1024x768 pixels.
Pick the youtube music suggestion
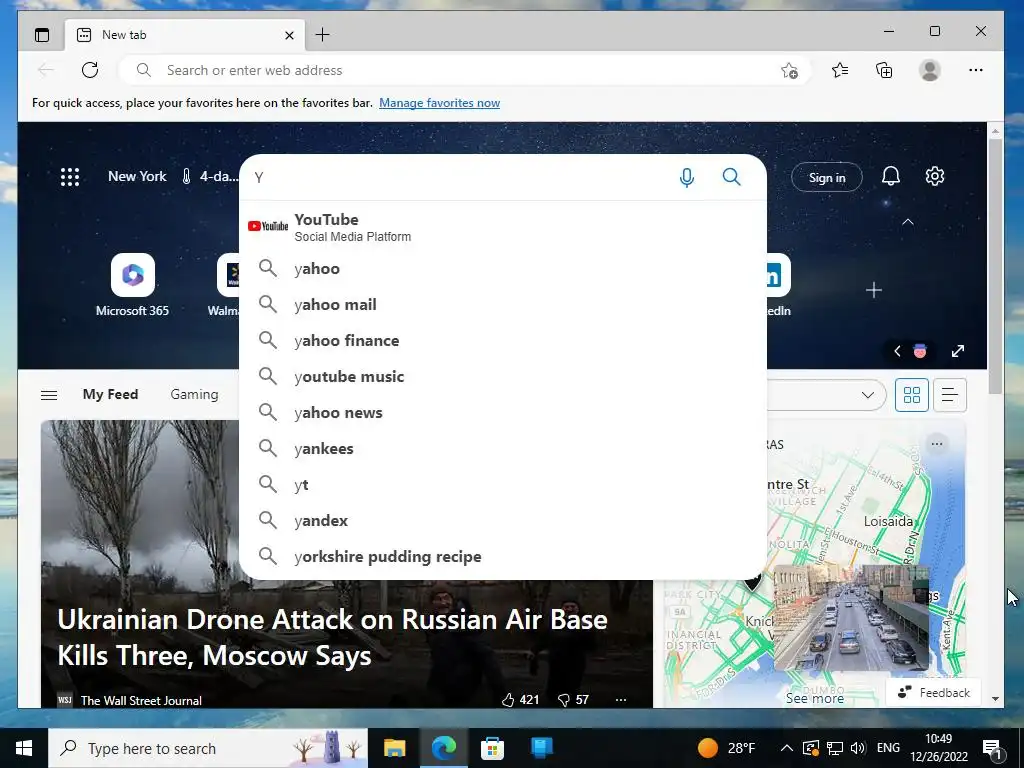pos(503,376)
